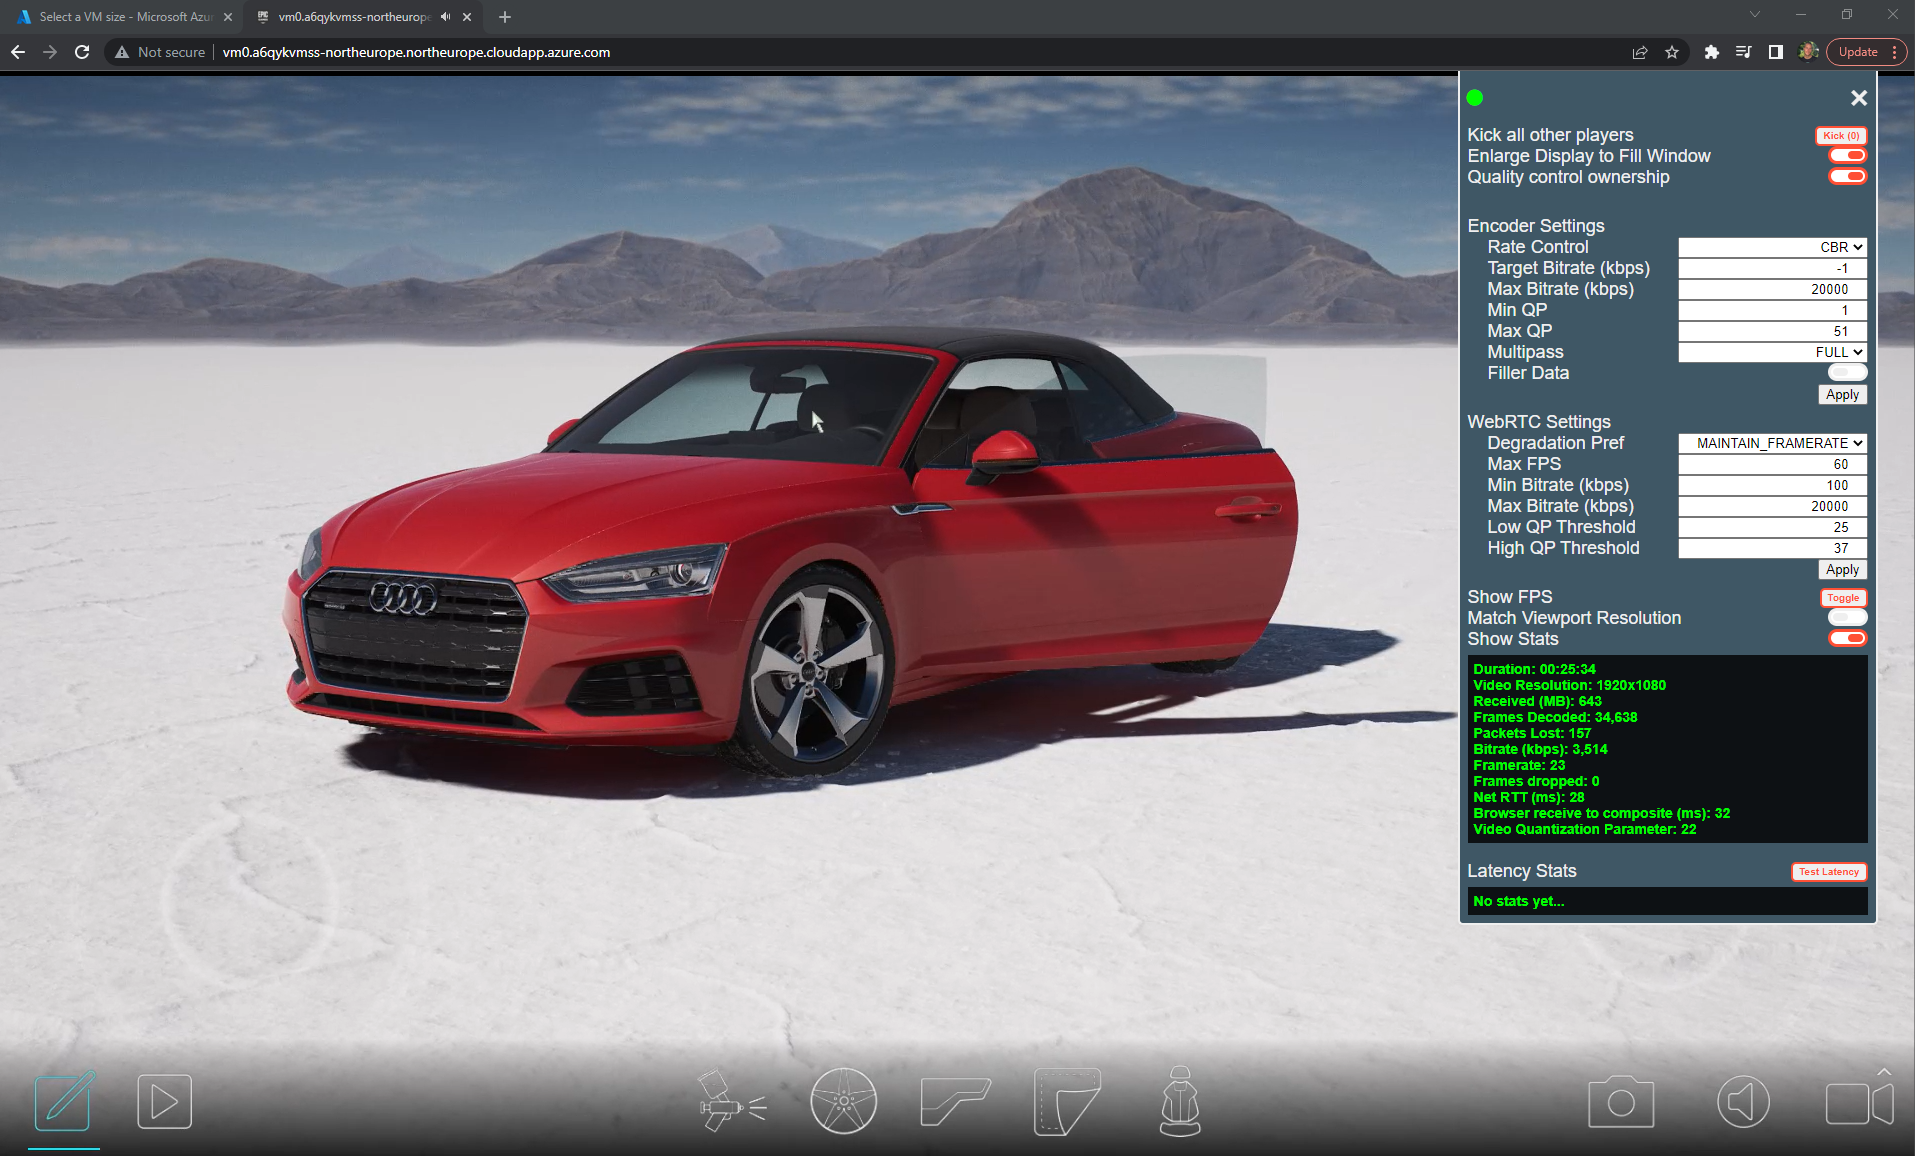Close the settings panel with X
Screen dimensions: 1915x1156
[1858, 98]
